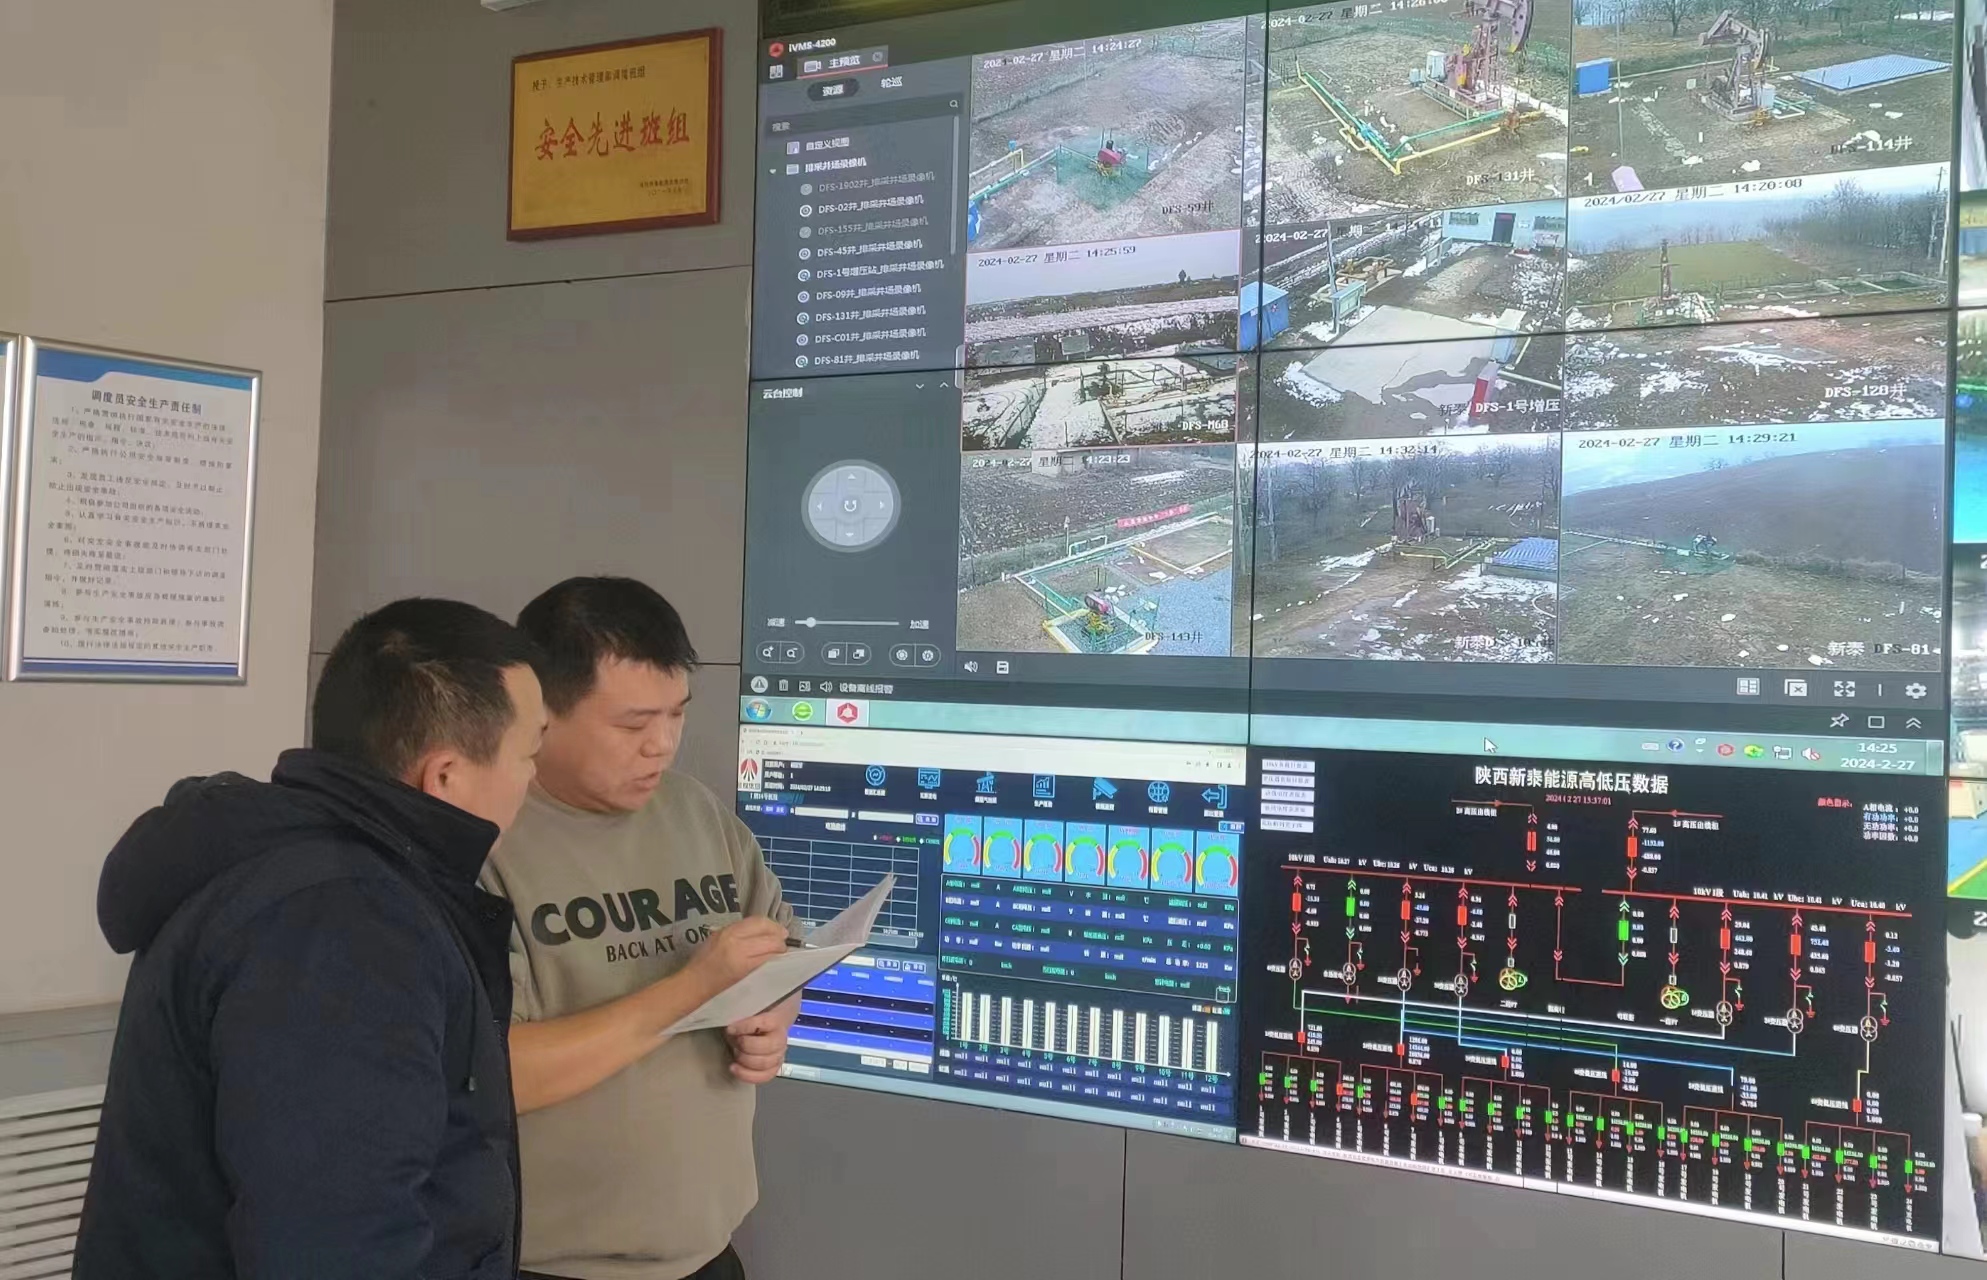Image resolution: width=1987 pixels, height=1280 pixels.
Task: Switch live view to full screen
Action: tap(1843, 689)
